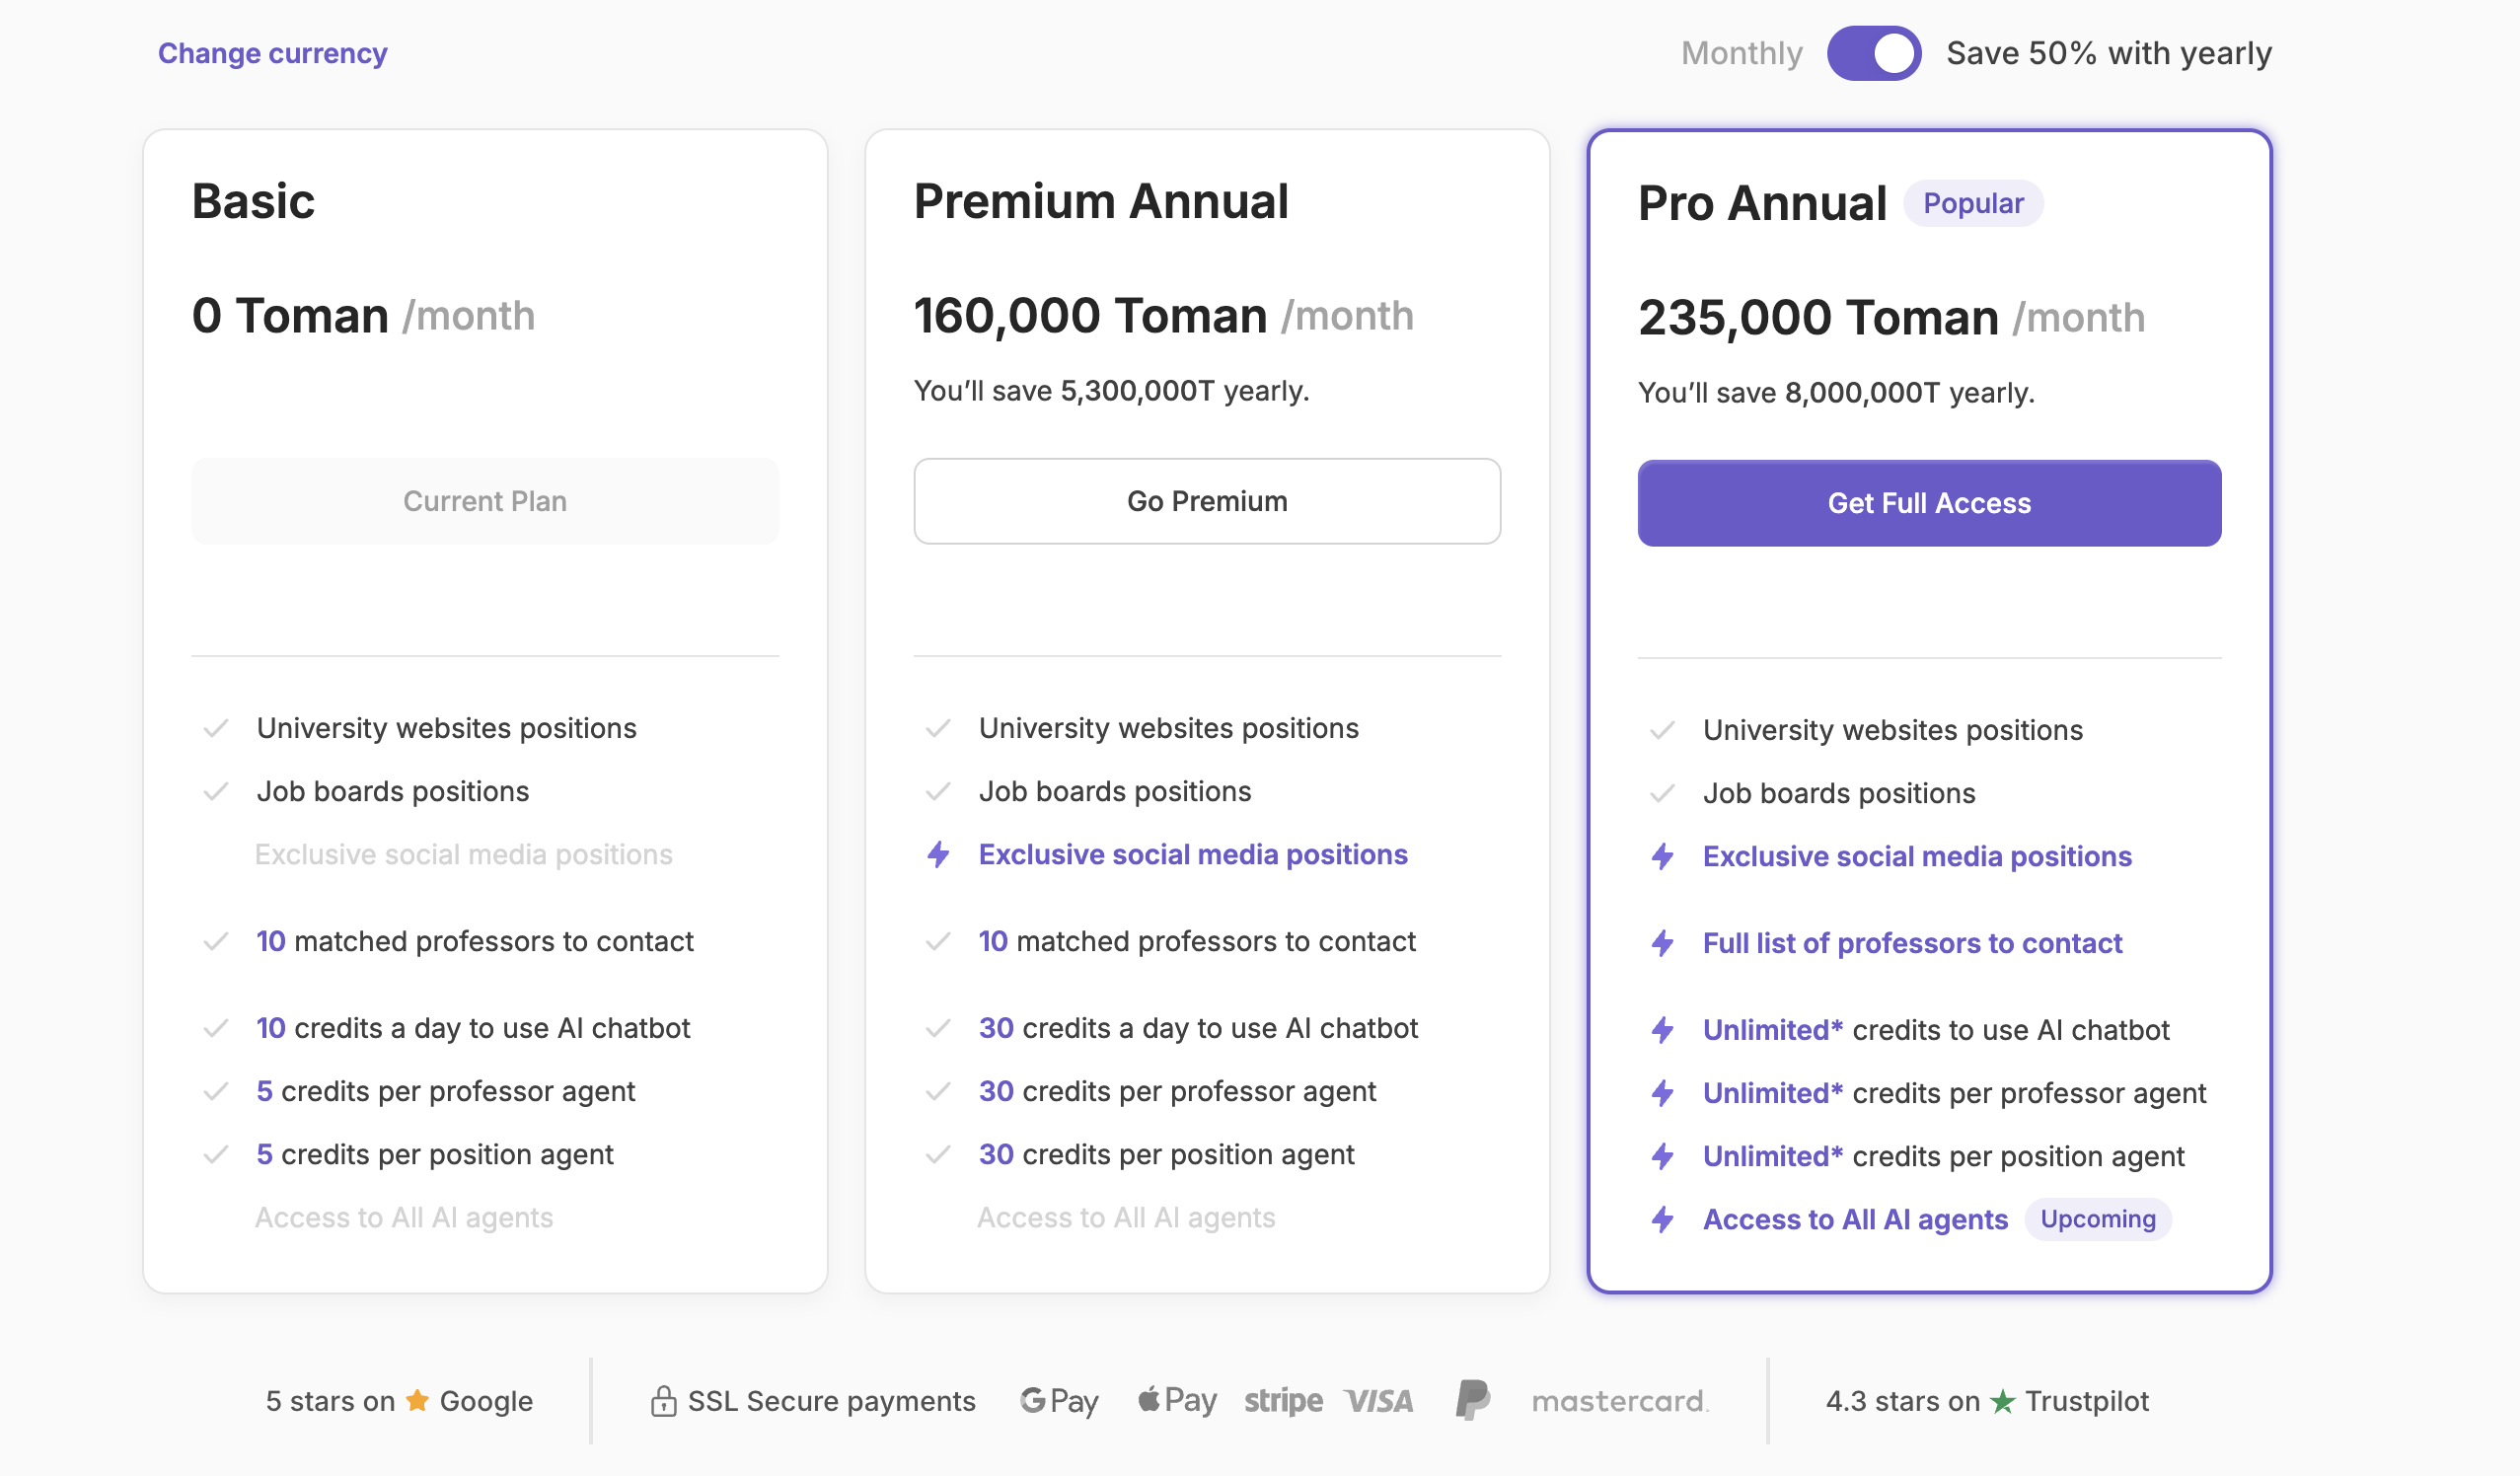This screenshot has height=1476, width=2520.
Task: Click the Google star rating icon
Action: pos(417,1400)
